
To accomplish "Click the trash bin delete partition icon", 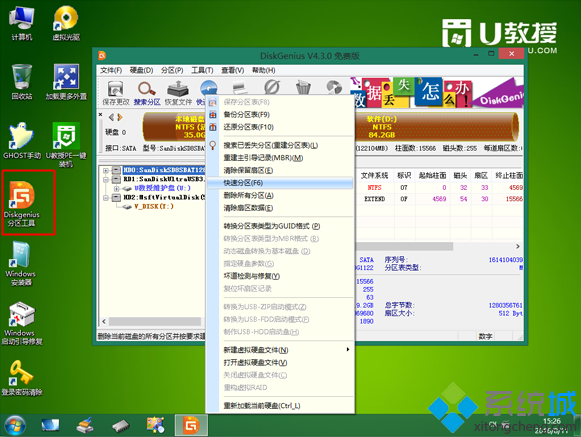I will click(303, 87).
